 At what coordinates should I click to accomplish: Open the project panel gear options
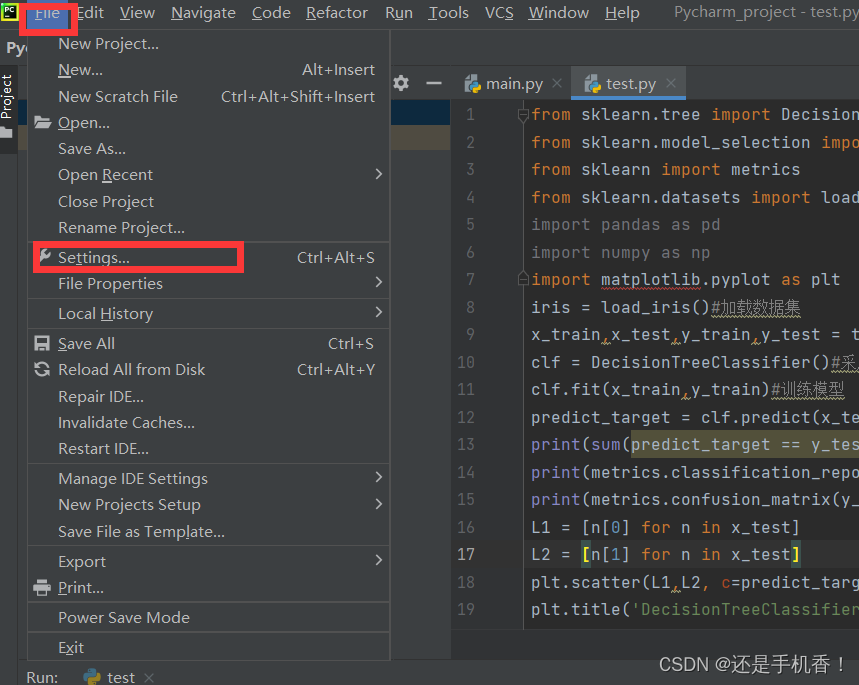(x=401, y=83)
